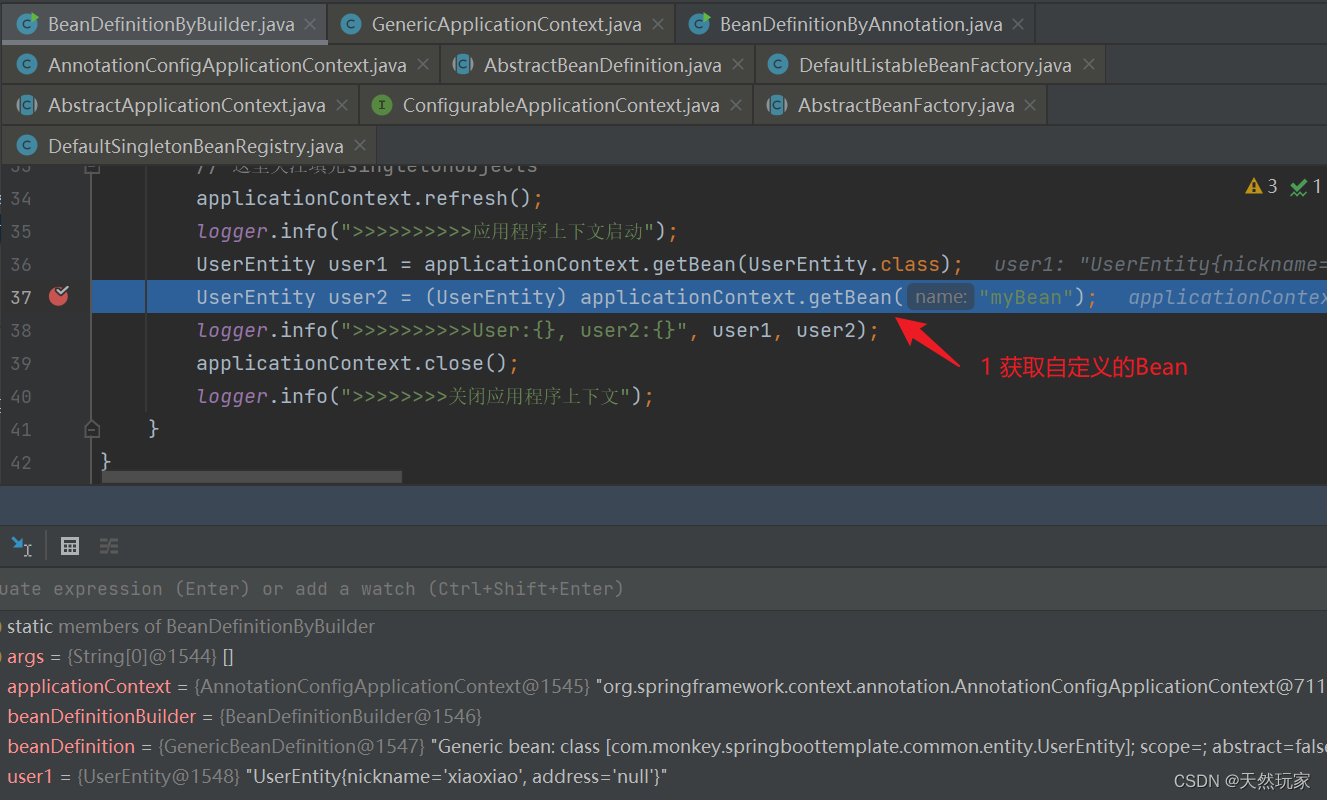1327x800 pixels.
Task: Click gutter line number 34
Action: point(21,199)
